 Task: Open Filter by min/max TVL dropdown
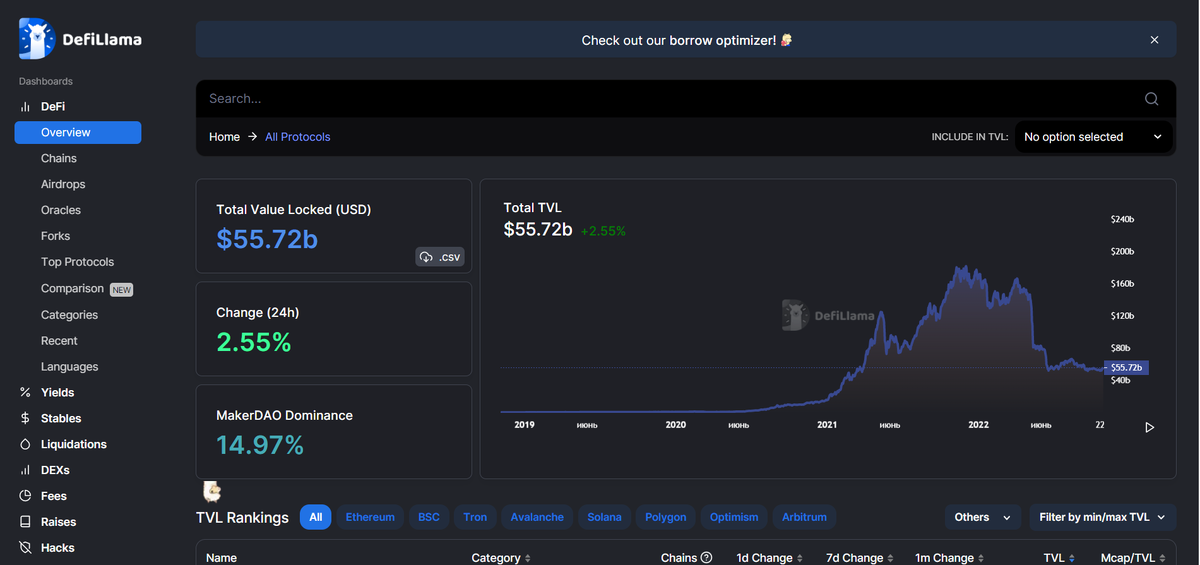[x=1102, y=517]
